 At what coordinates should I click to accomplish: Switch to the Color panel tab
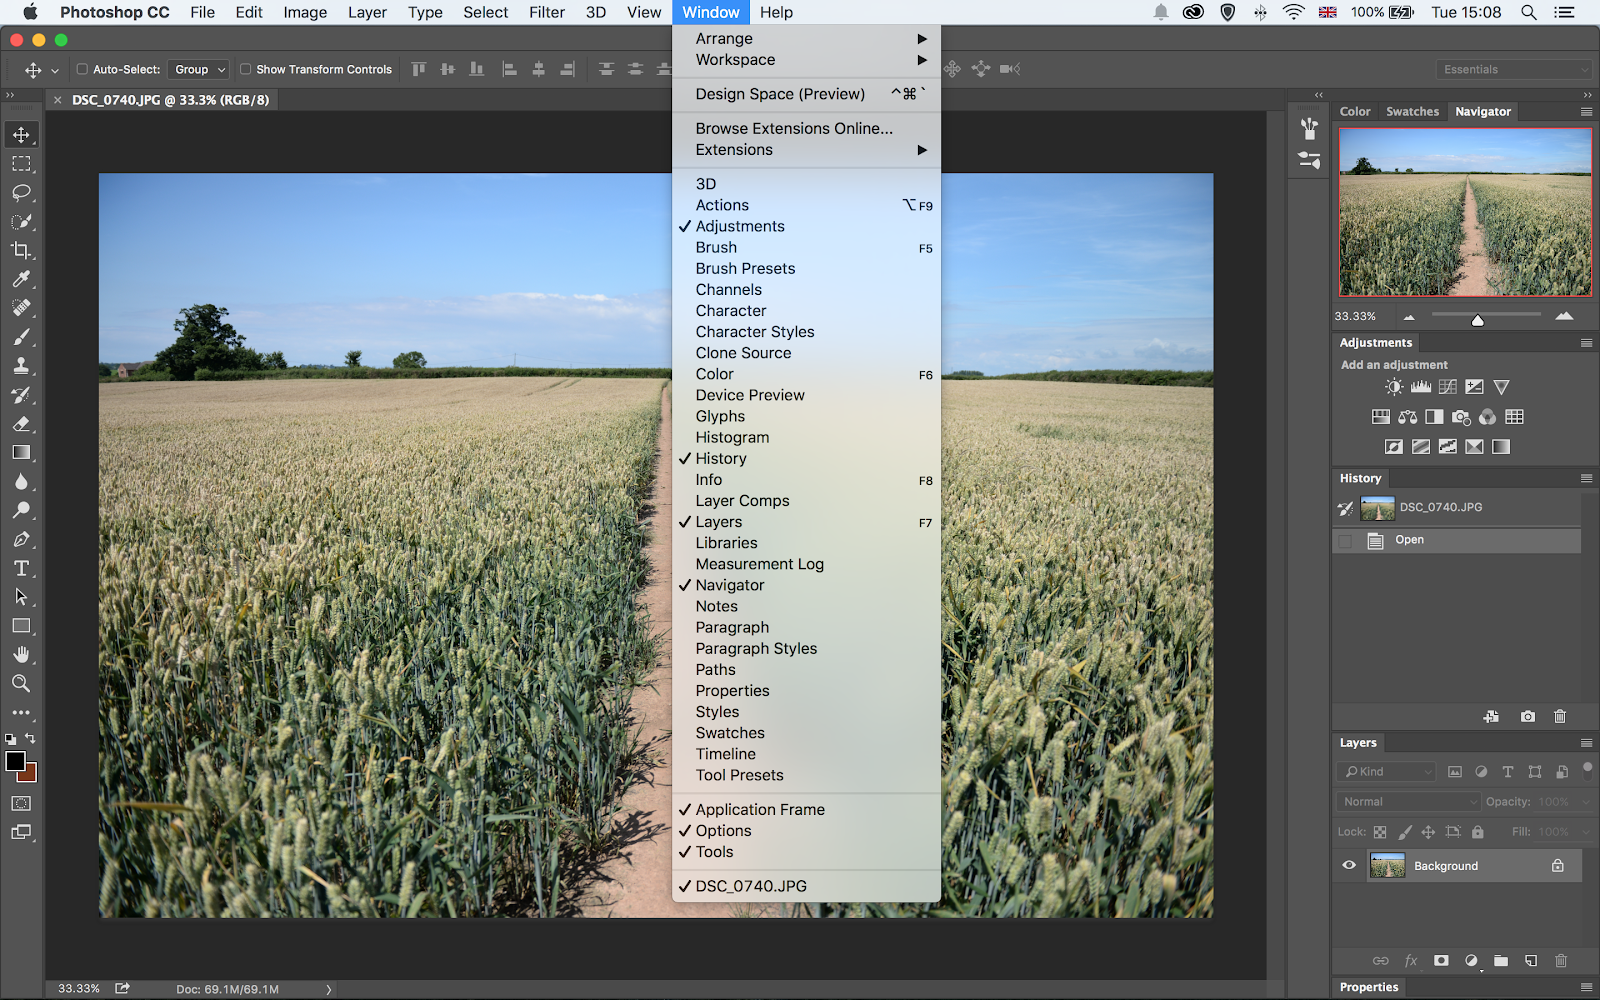pos(1355,112)
